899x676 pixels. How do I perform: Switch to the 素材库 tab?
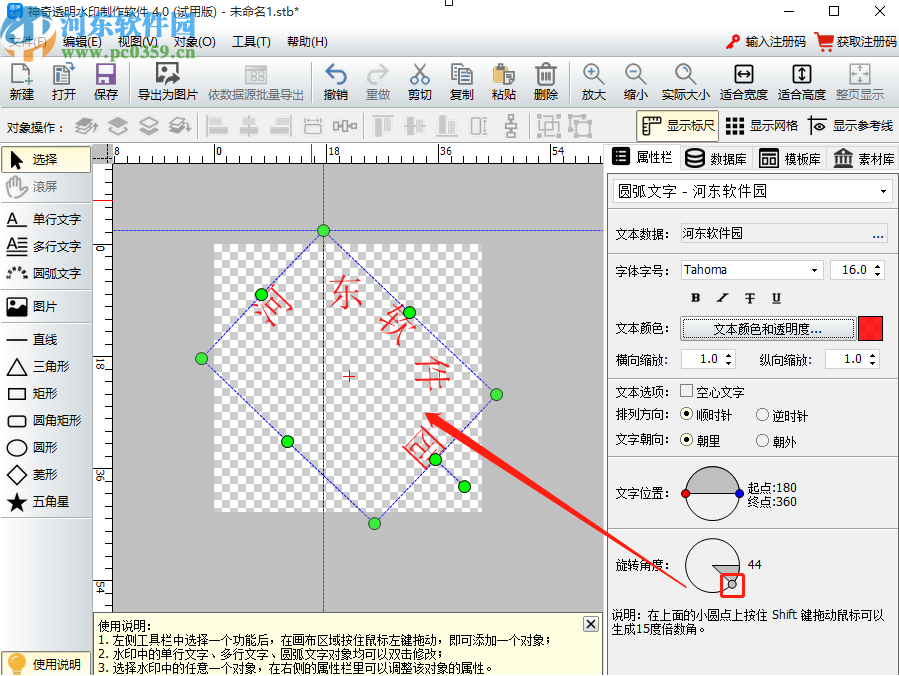[x=864, y=159]
